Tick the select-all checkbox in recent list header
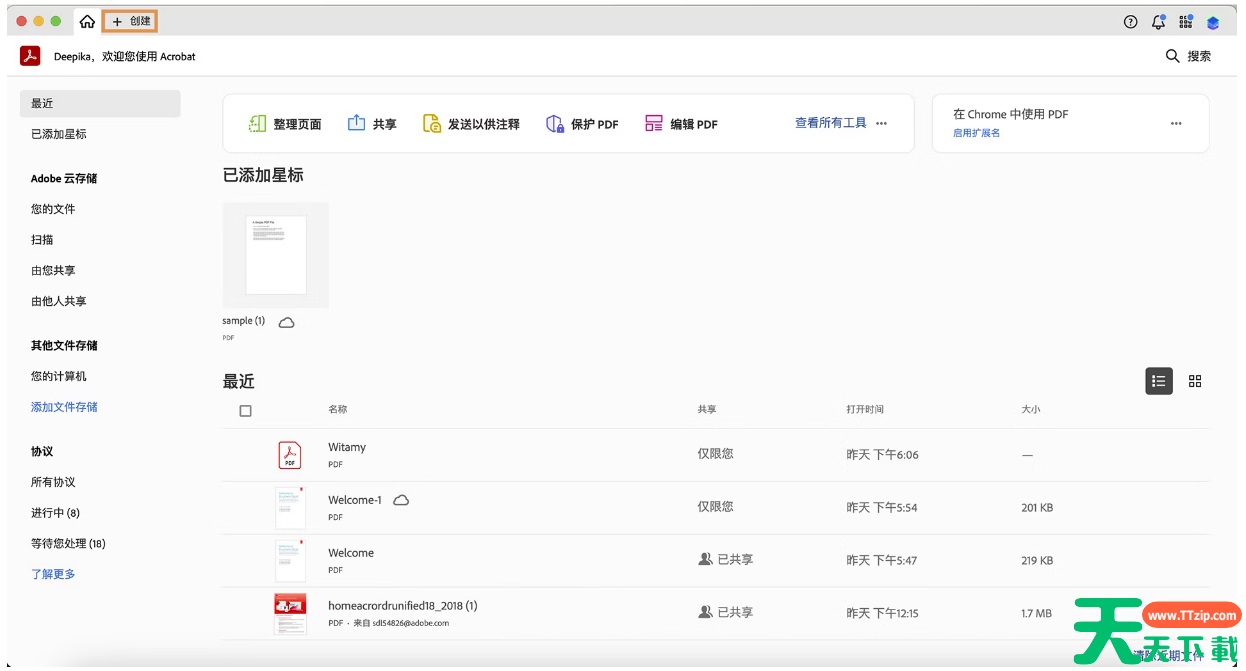1246x671 pixels. pos(246,410)
